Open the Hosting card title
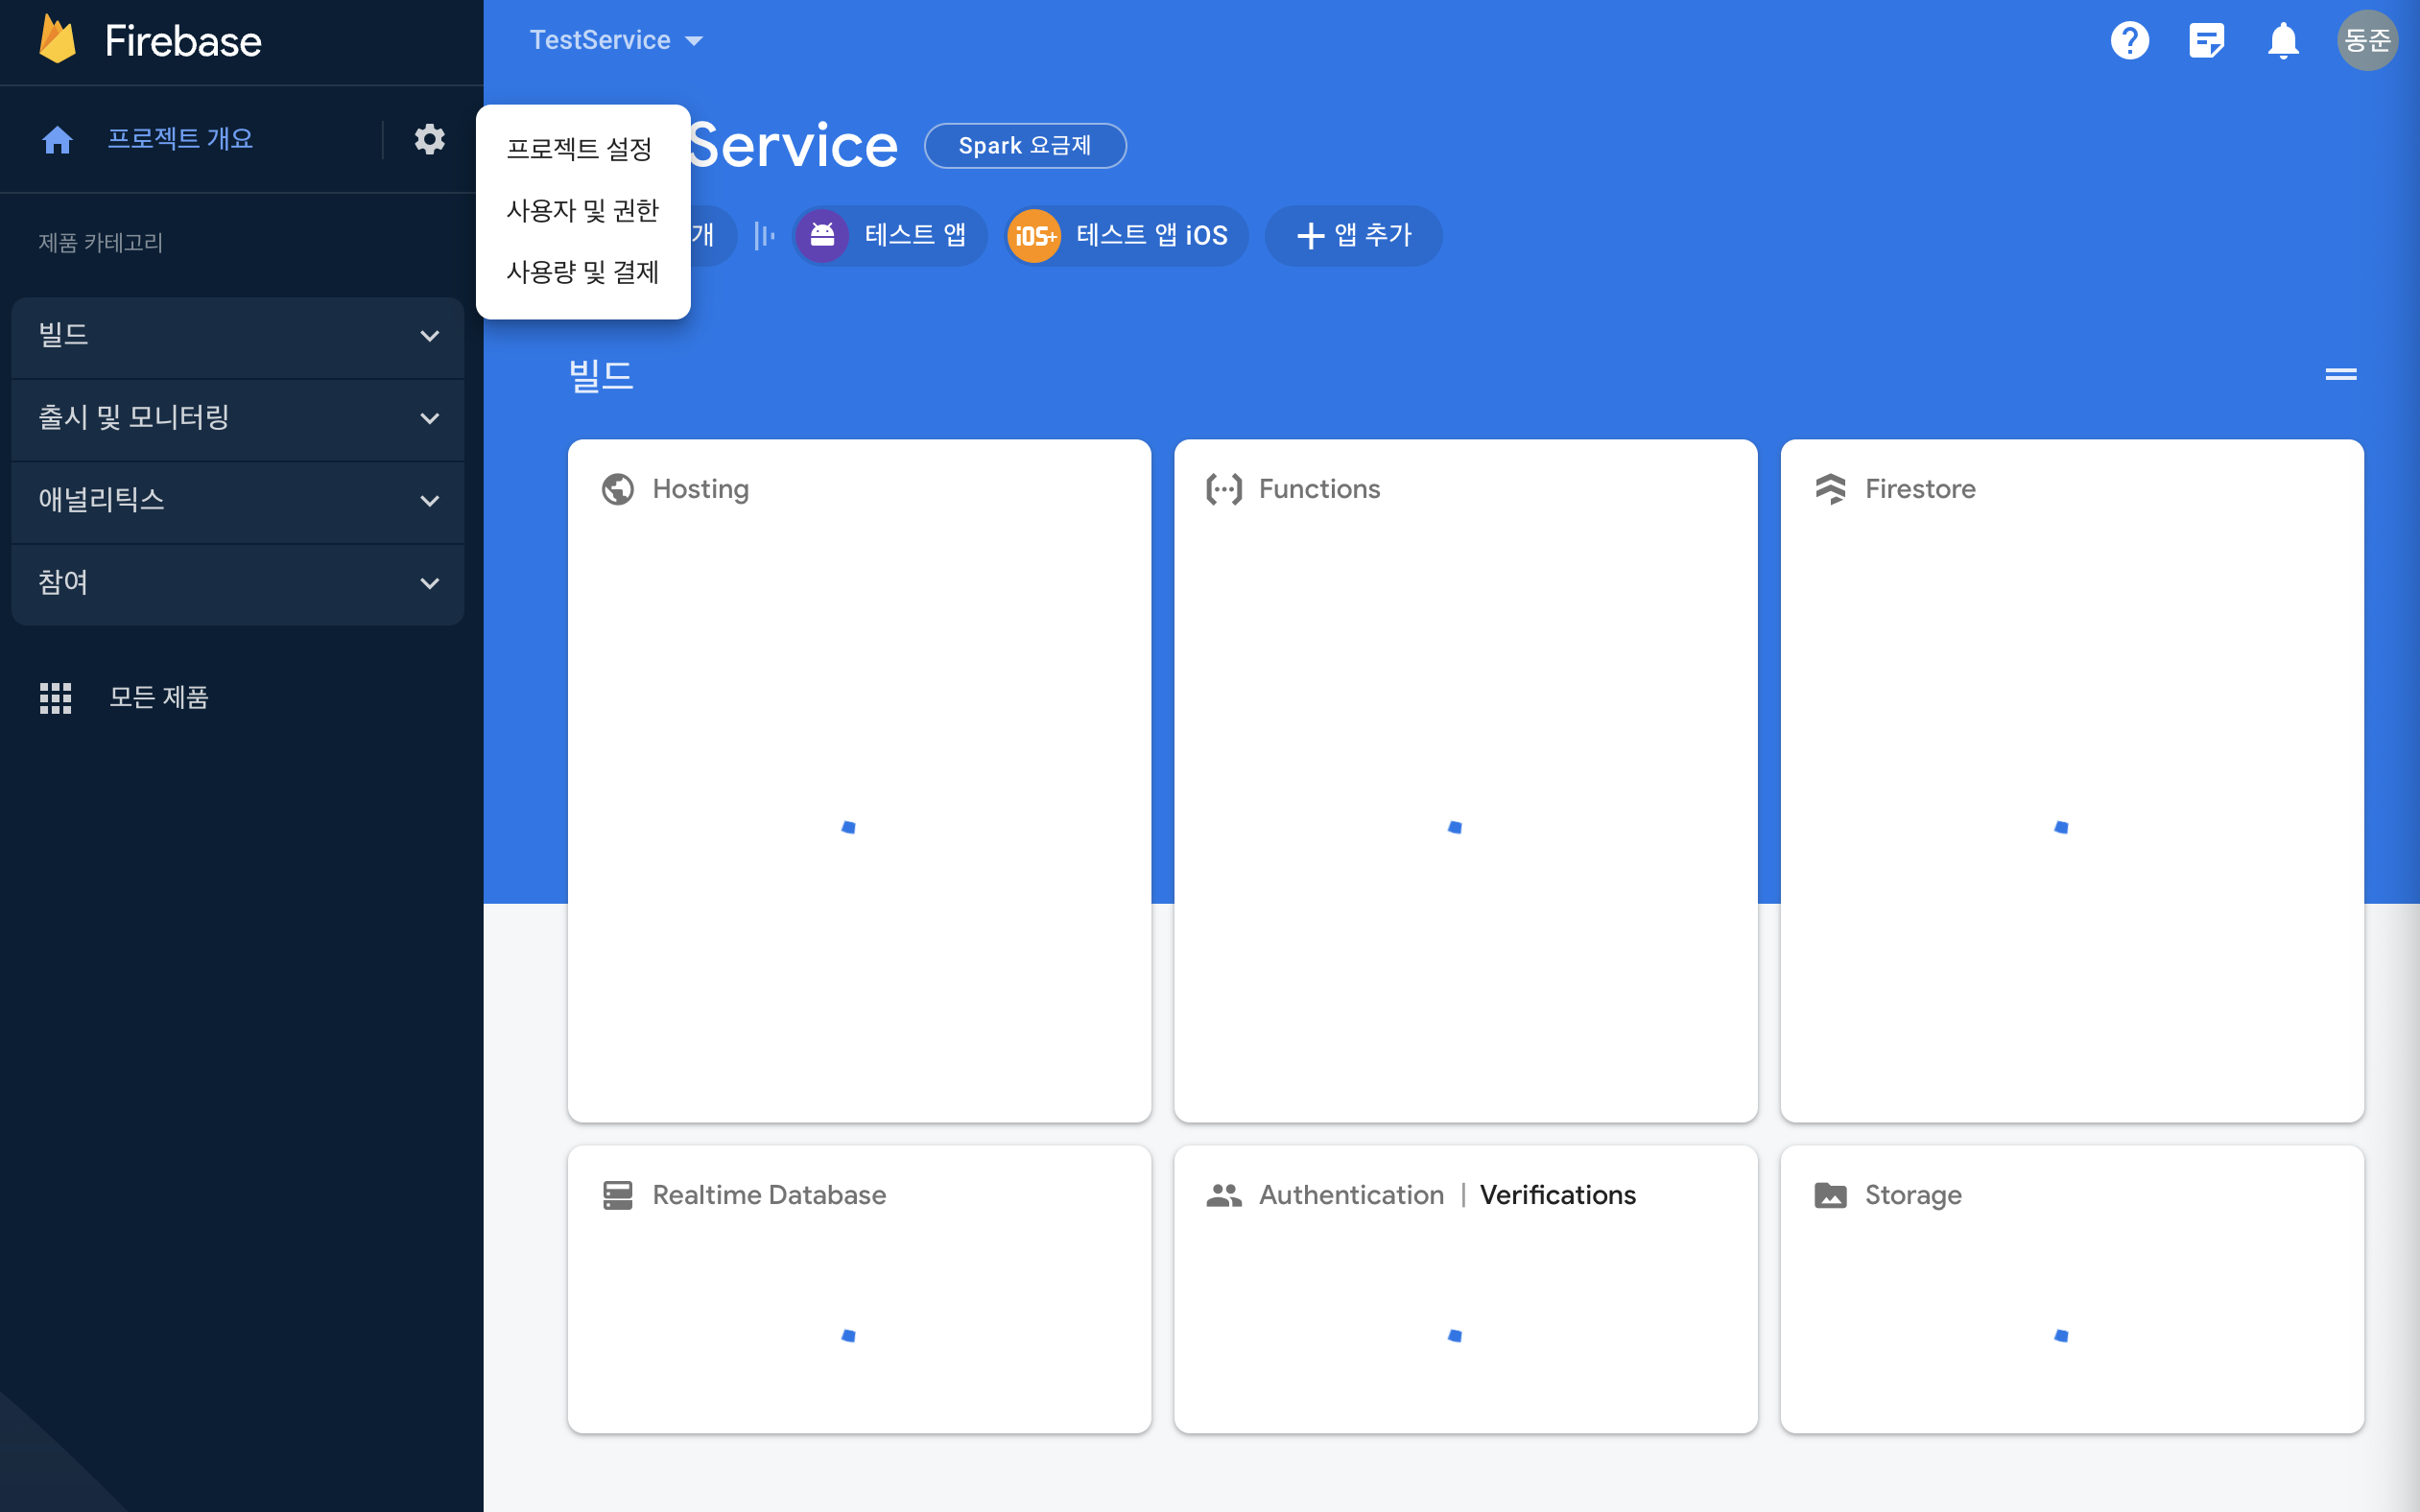 (700, 489)
